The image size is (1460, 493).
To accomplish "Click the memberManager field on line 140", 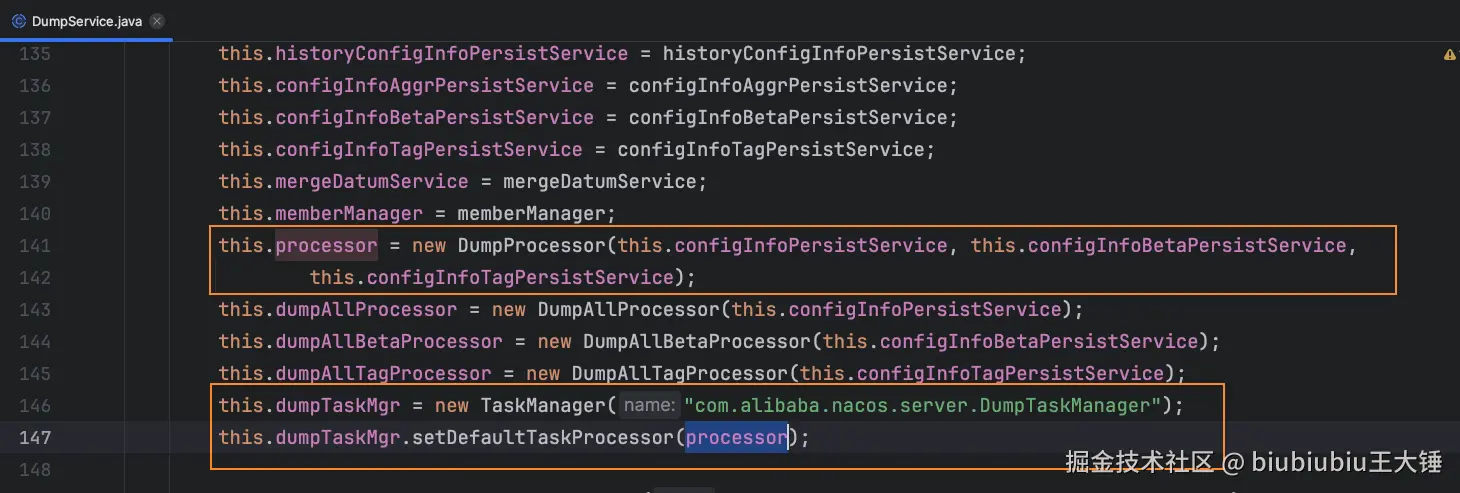I will pyautogui.click(x=349, y=214).
